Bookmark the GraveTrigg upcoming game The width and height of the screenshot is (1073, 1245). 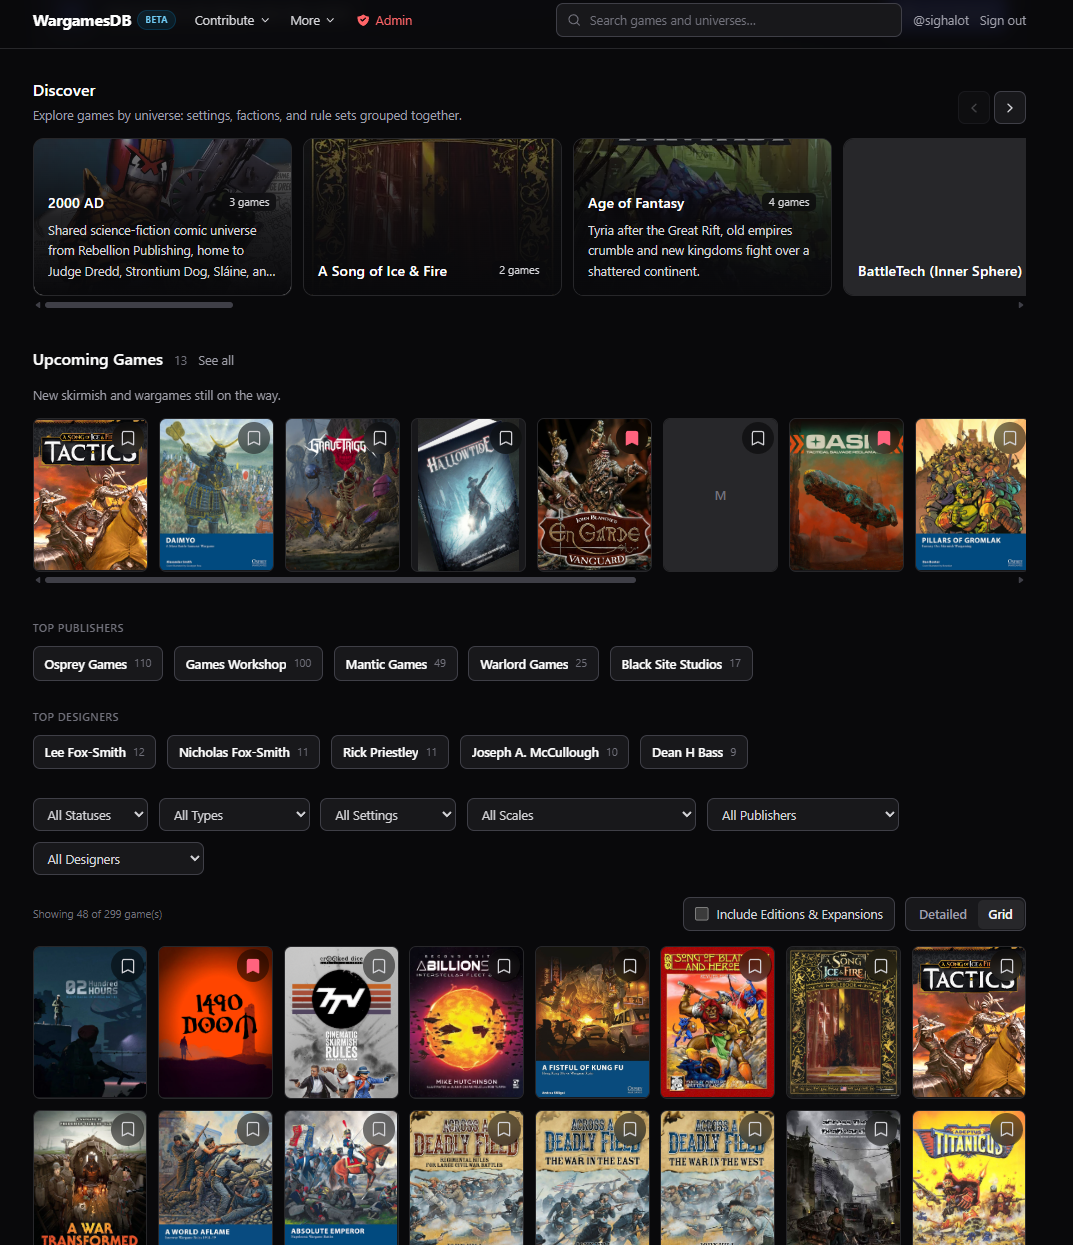pyautogui.click(x=380, y=438)
